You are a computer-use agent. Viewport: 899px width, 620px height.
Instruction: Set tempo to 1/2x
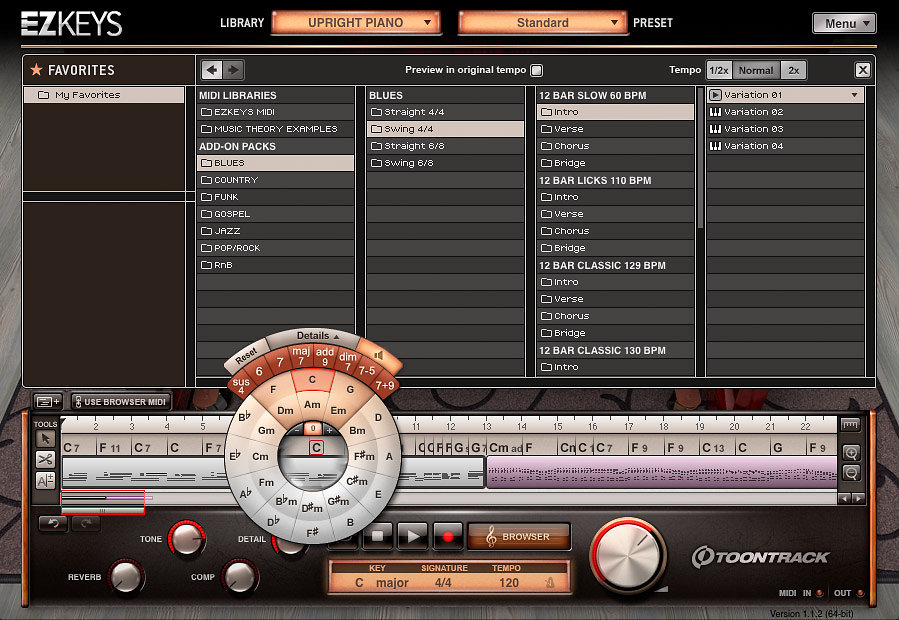pos(719,70)
